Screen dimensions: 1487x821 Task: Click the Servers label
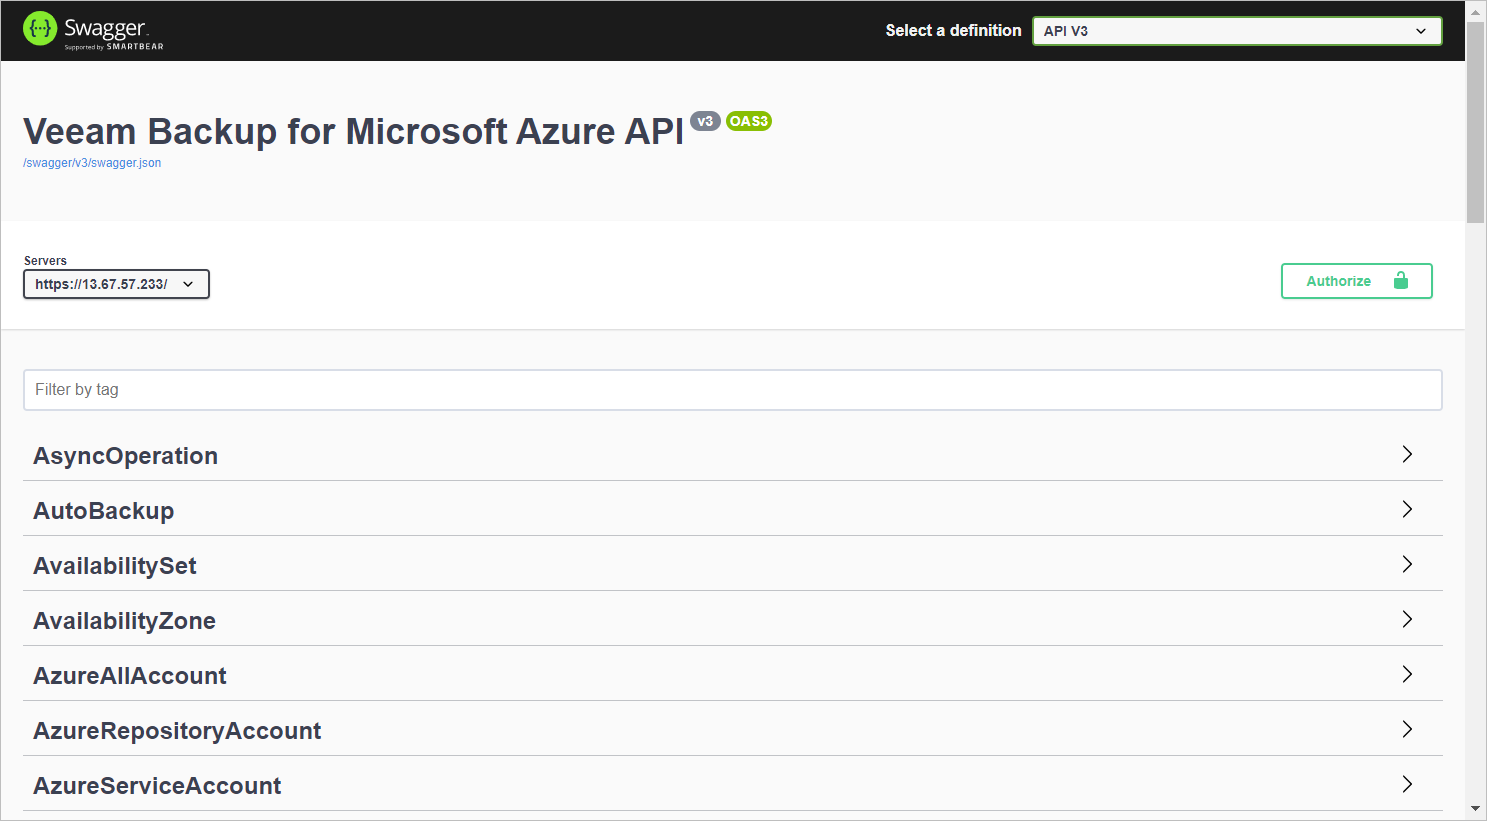point(45,261)
